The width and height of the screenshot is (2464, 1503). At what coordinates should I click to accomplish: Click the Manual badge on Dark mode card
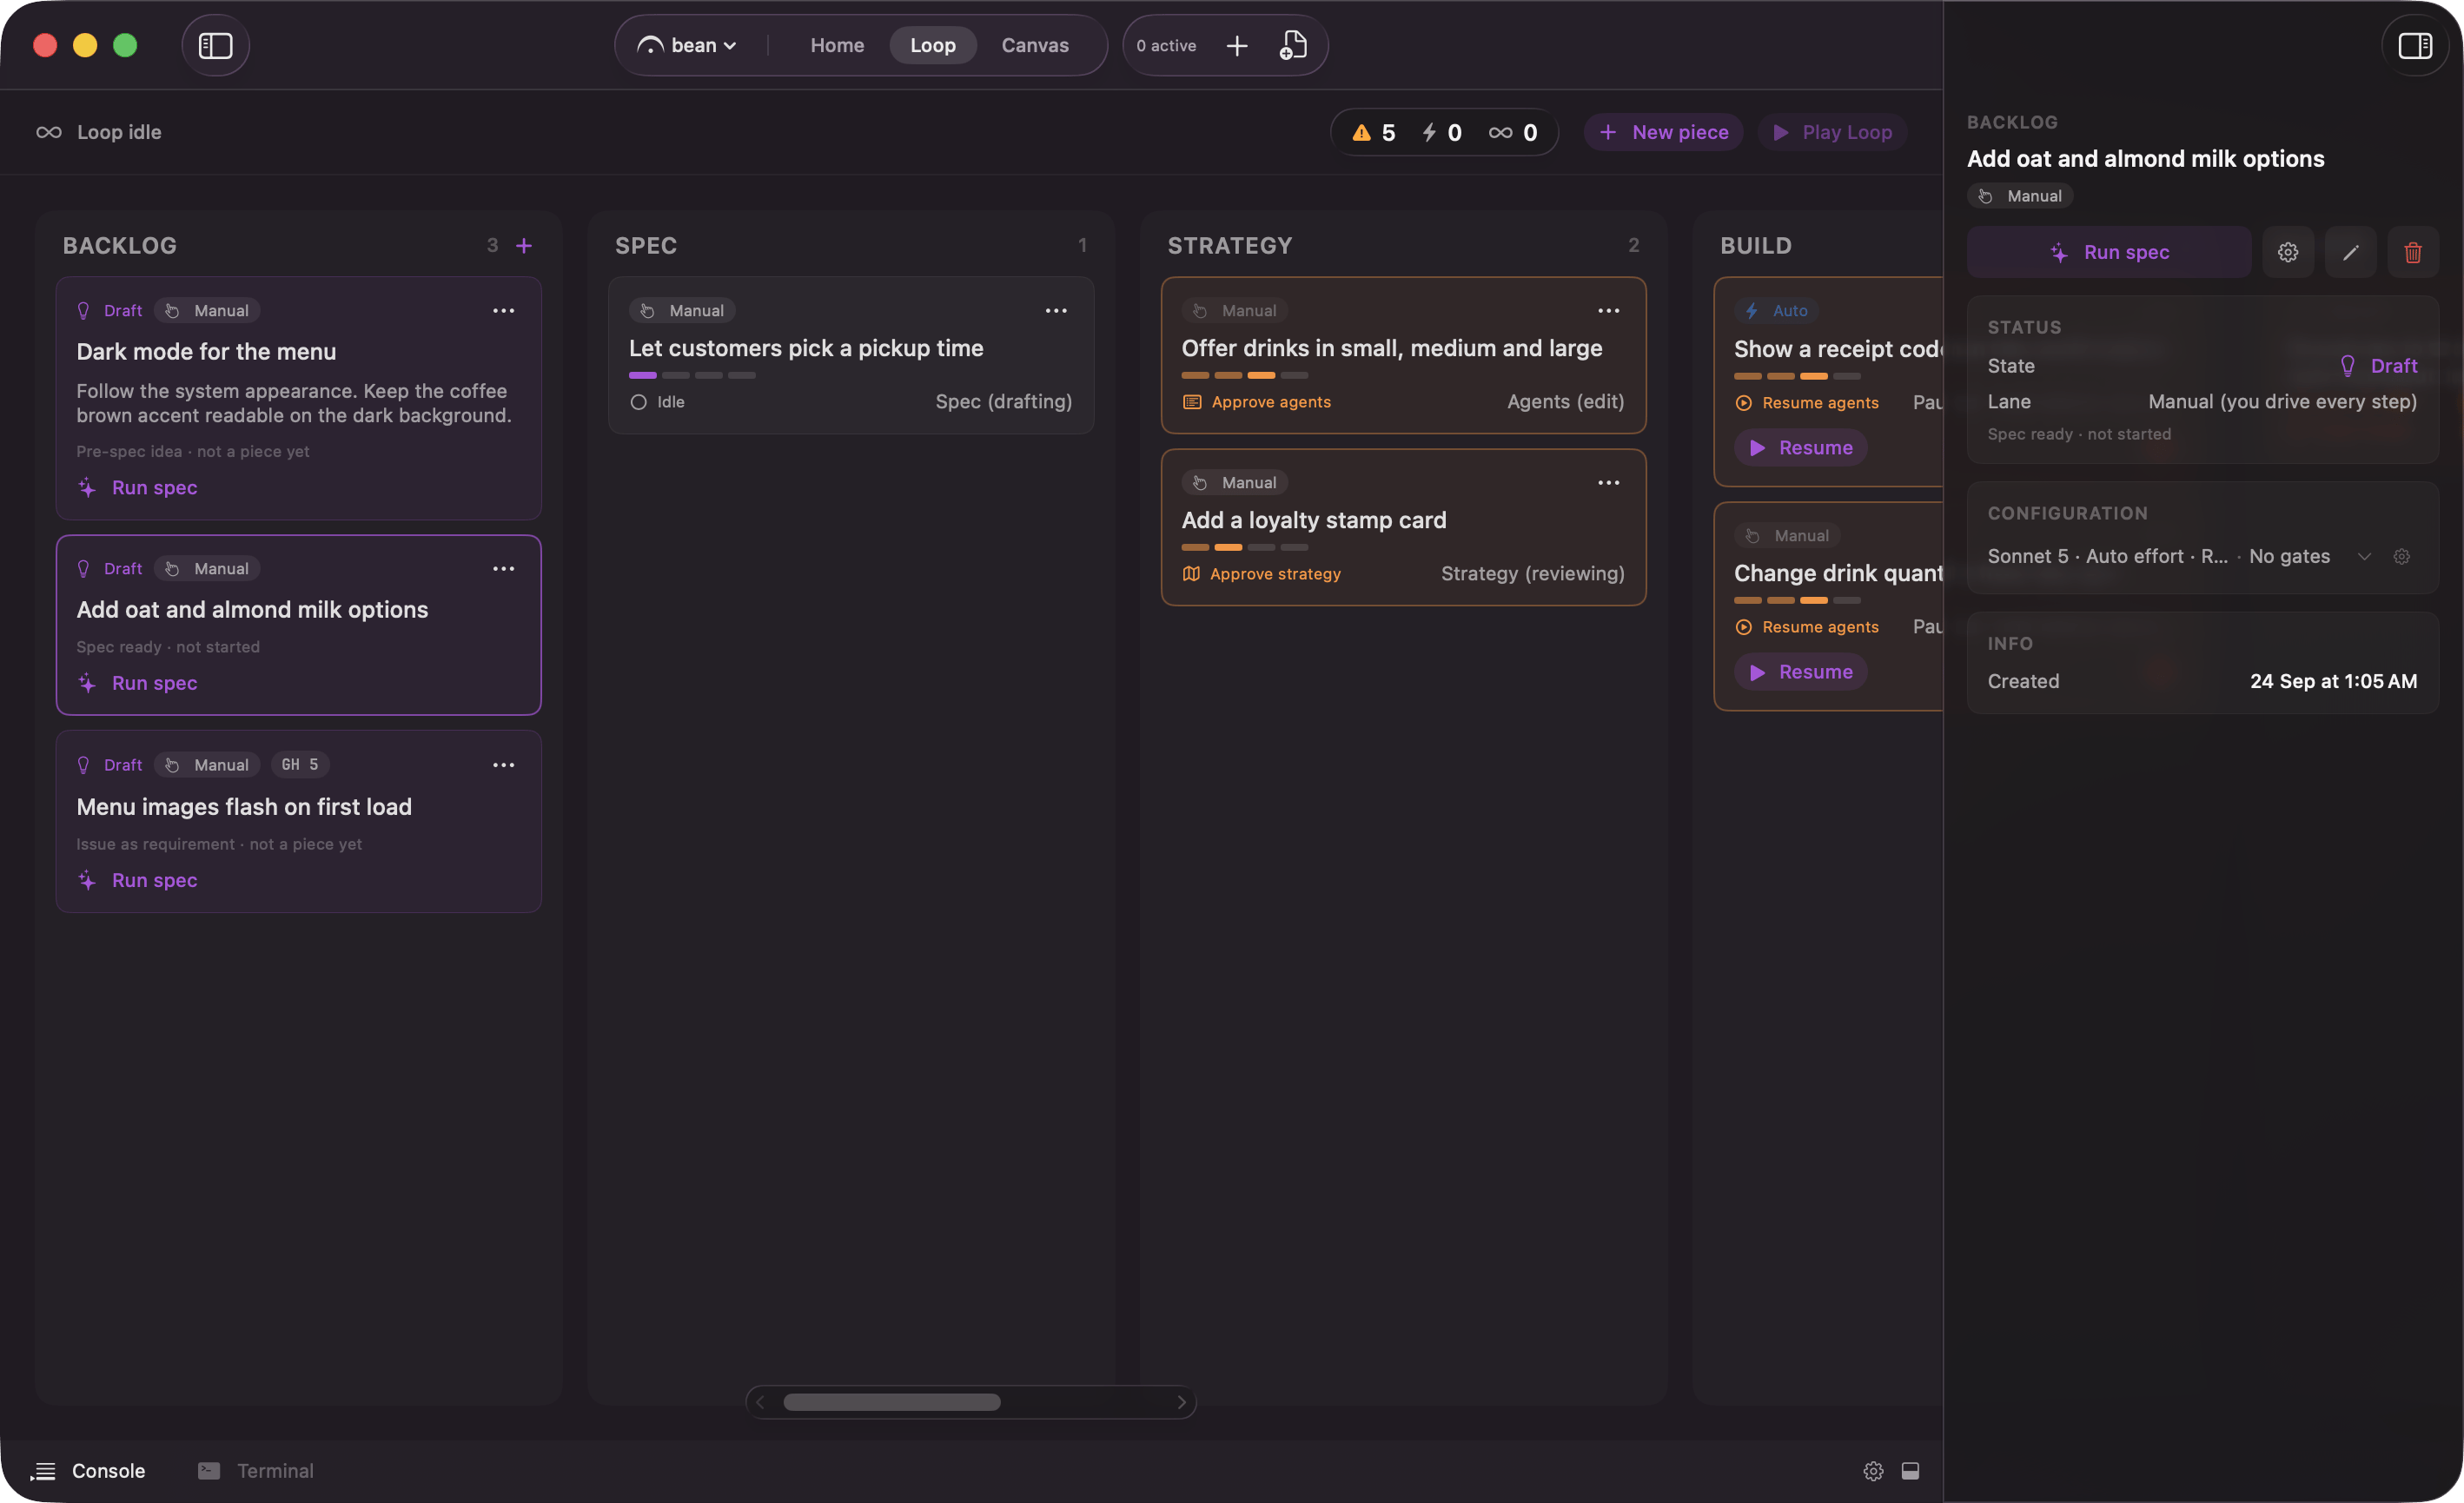pyautogui.click(x=207, y=311)
